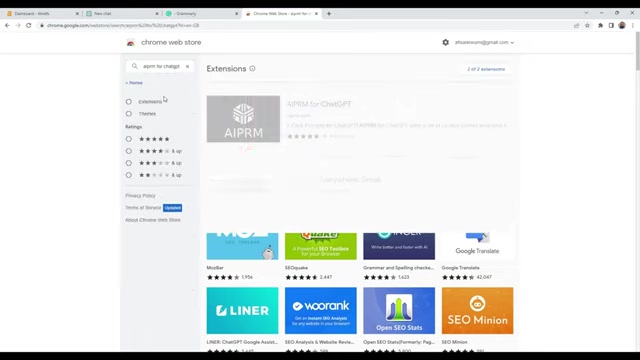Switch to the New chat tab
The height and width of the screenshot is (360, 640).
(x=122, y=13)
